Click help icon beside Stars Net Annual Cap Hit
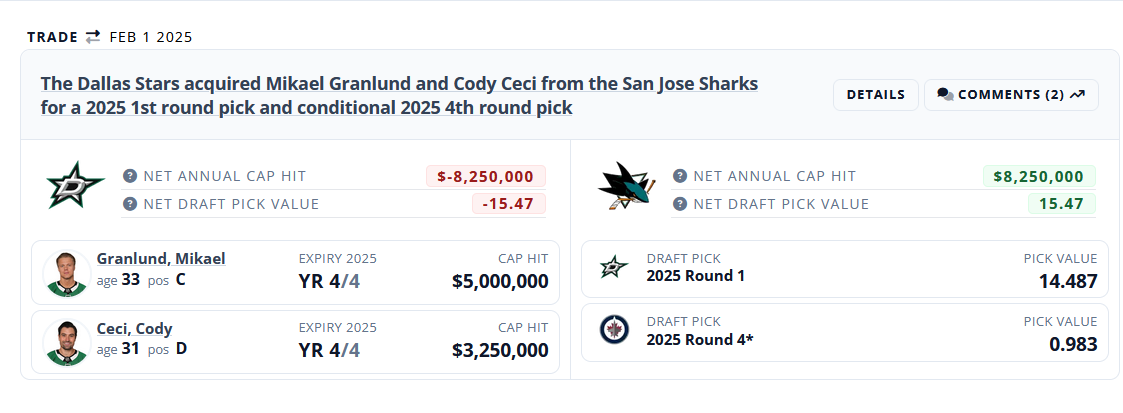This screenshot has width=1123, height=413. pos(129,176)
